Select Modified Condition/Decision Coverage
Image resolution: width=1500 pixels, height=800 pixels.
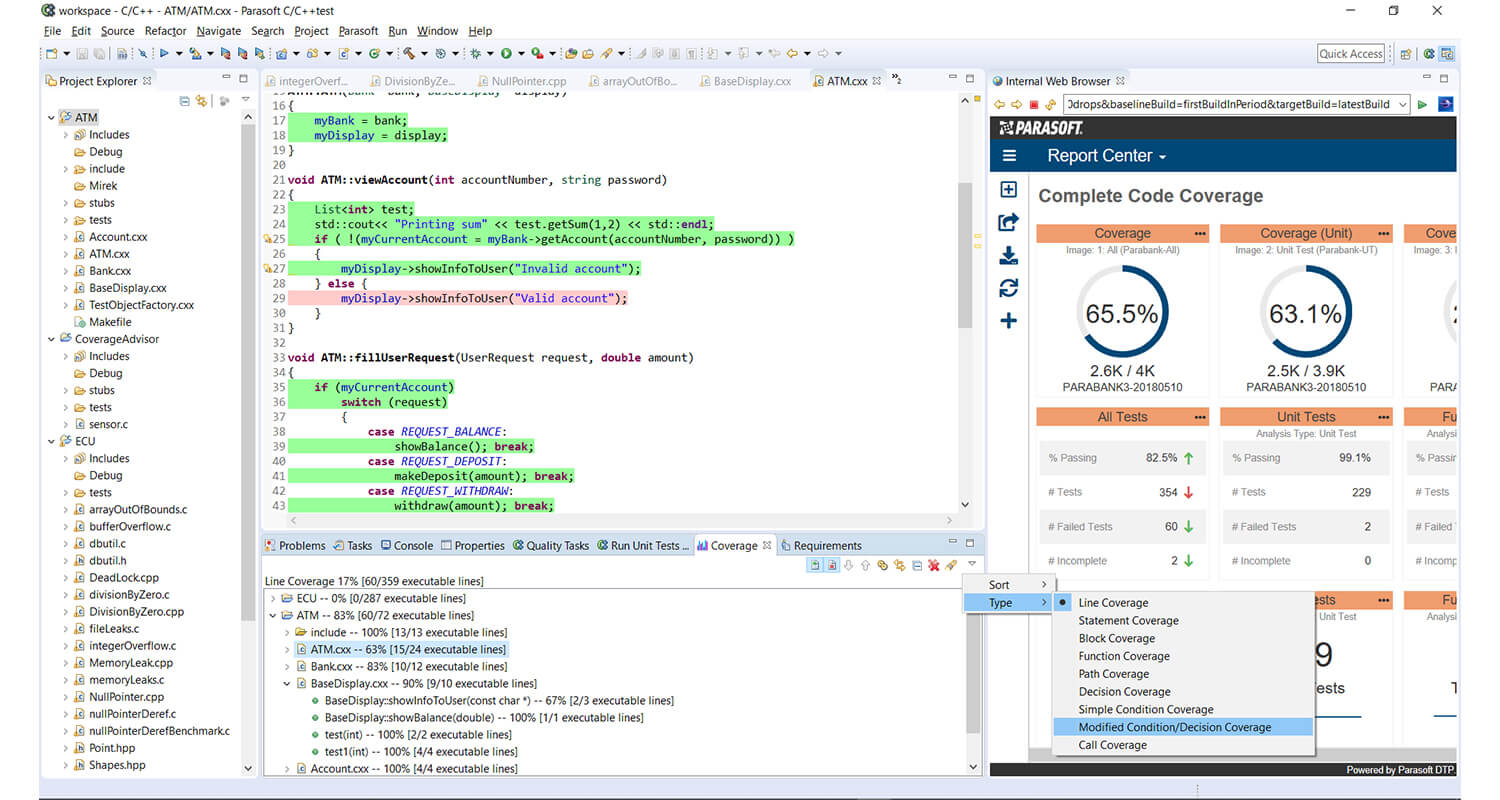[1183, 727]
